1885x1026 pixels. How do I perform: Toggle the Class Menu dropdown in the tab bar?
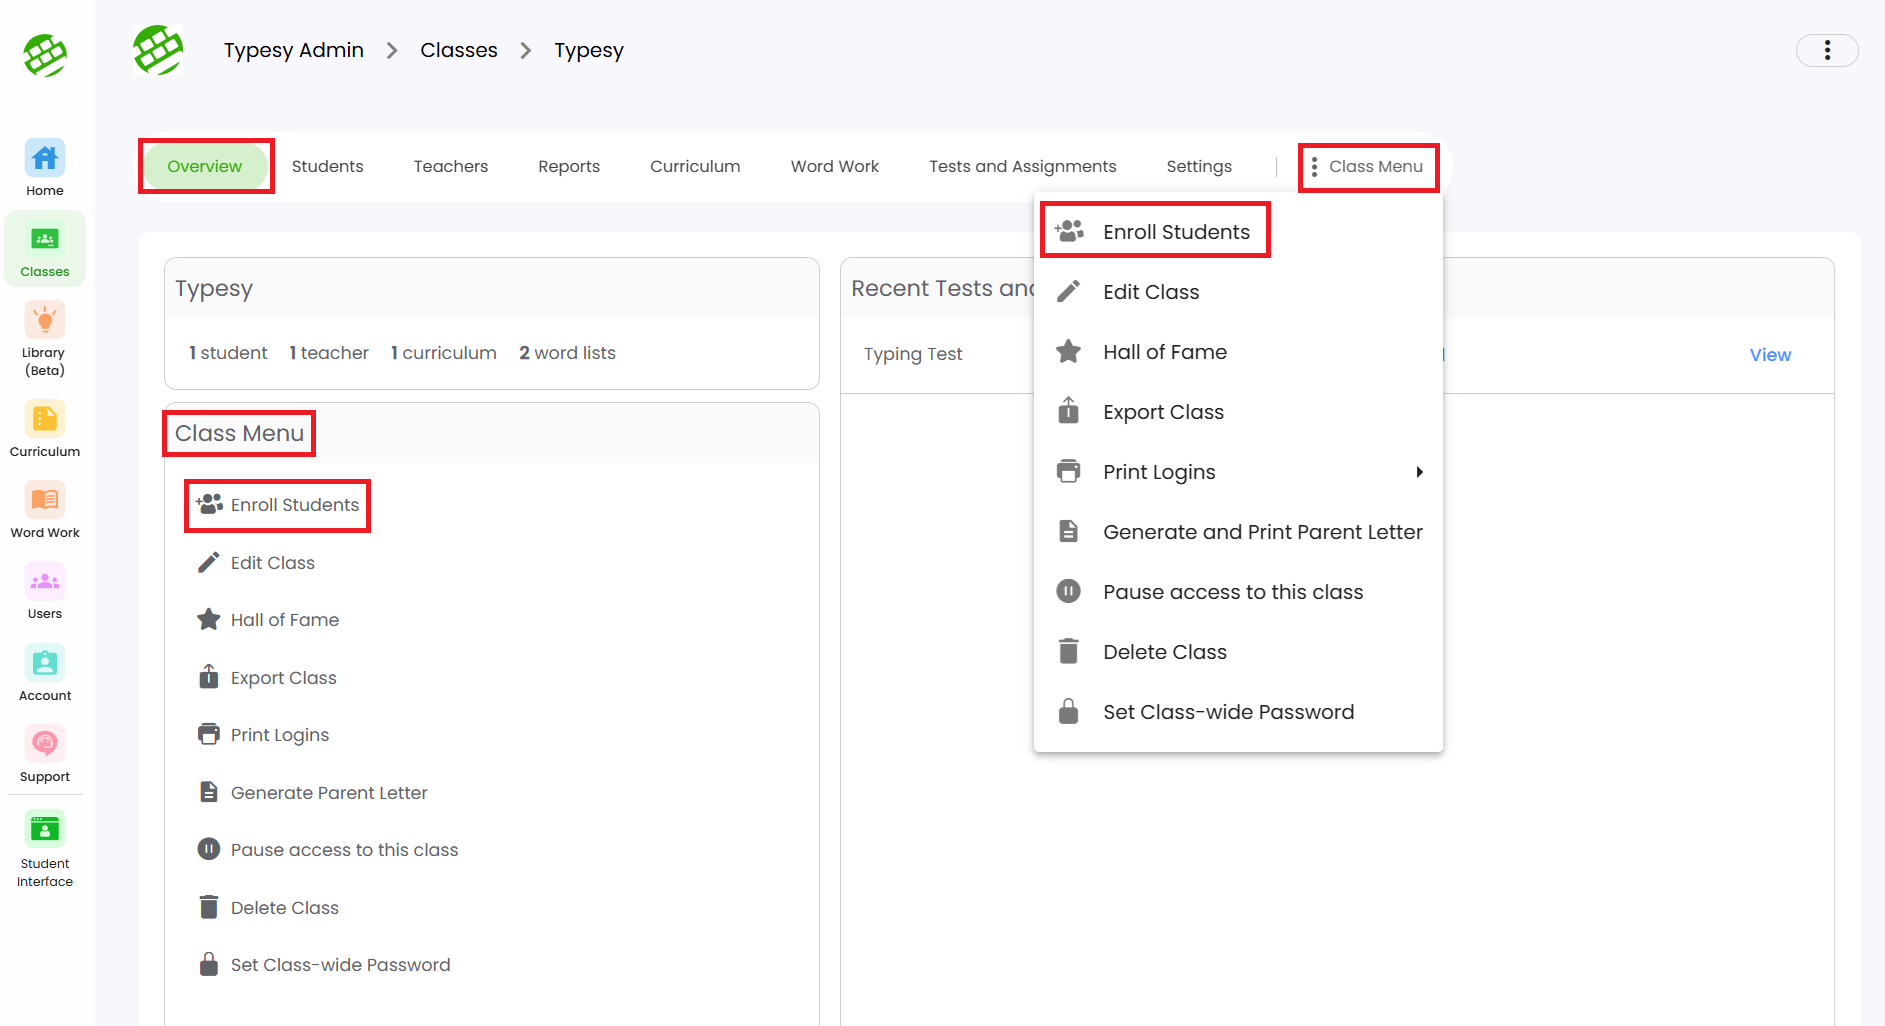click(x=1367, y=167)
